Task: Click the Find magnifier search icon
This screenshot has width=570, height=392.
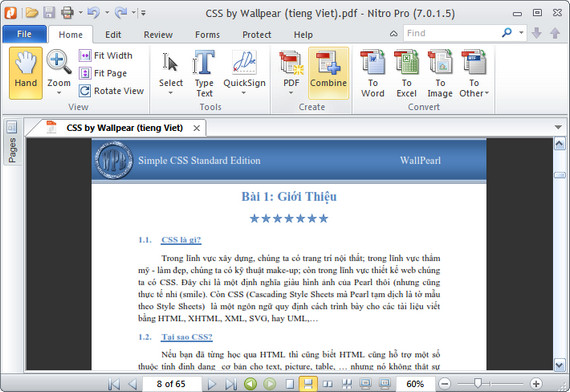Action: (x=507, y=33)
